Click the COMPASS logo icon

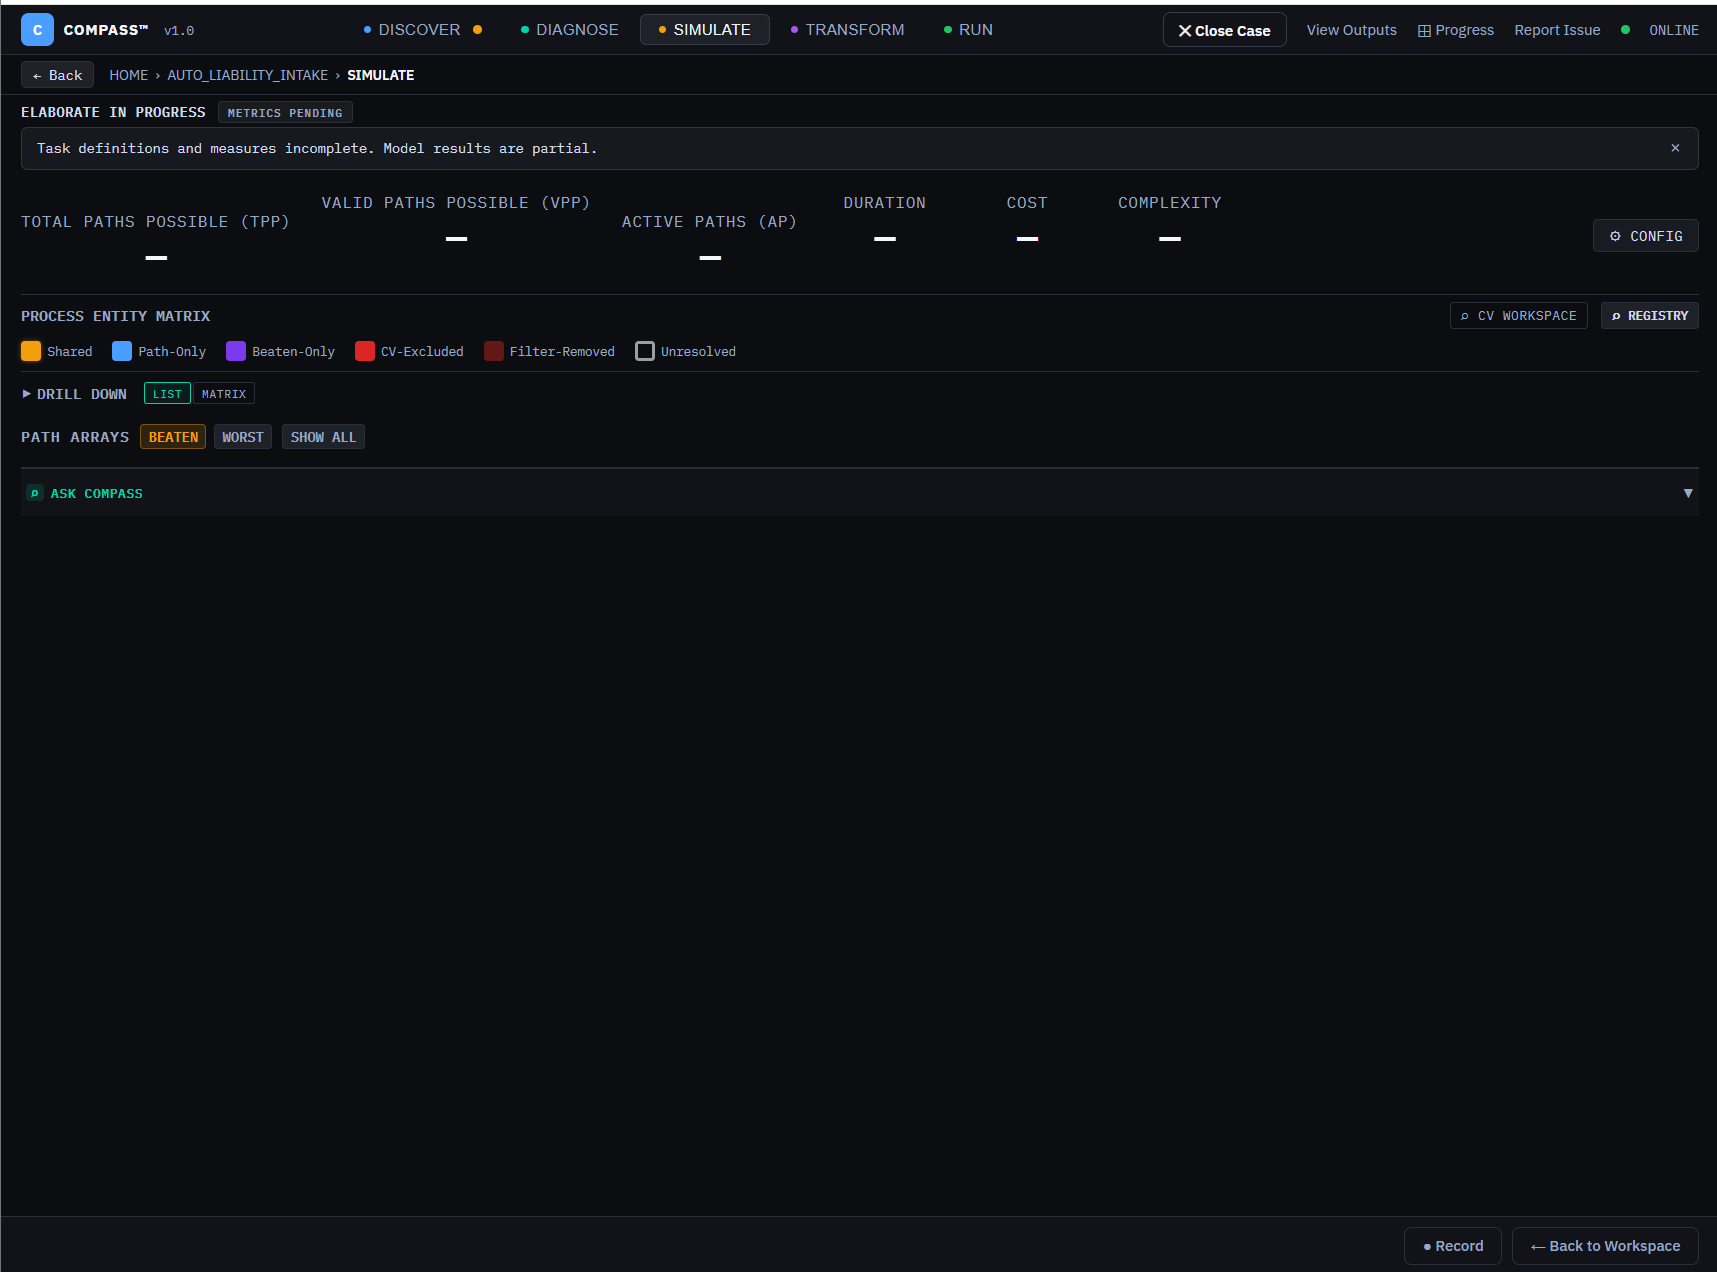tap(37, 30)
